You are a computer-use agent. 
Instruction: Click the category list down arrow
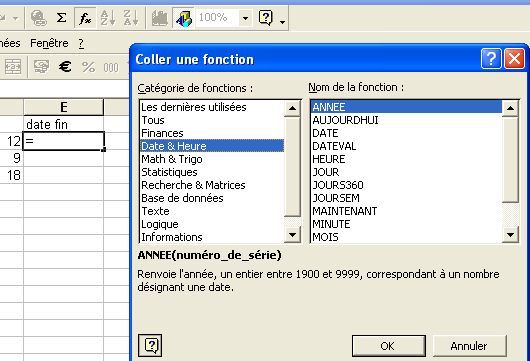[292, 235]
